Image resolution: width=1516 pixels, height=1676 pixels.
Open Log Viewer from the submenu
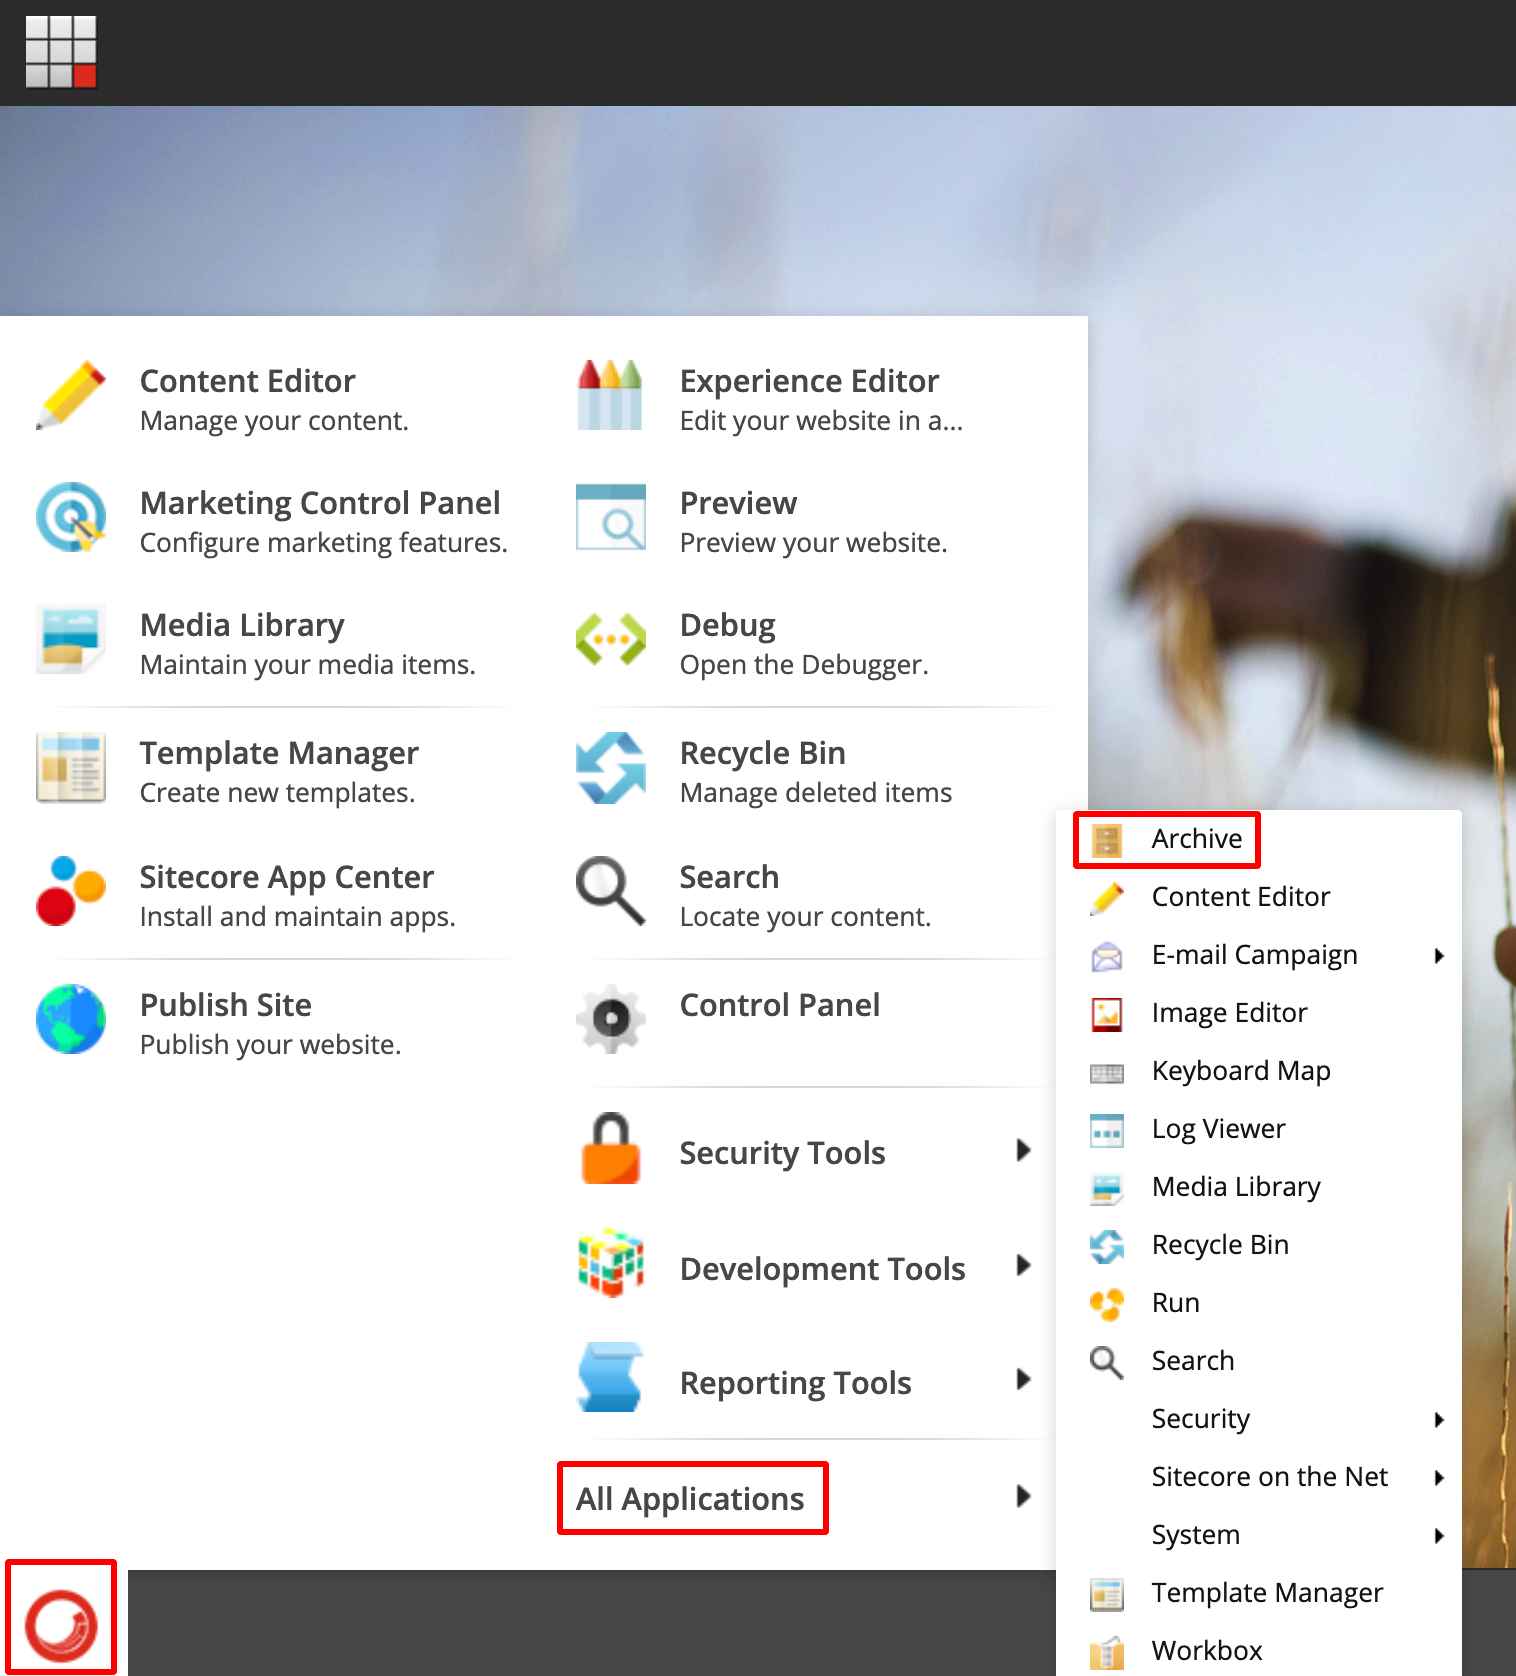1218,1129
